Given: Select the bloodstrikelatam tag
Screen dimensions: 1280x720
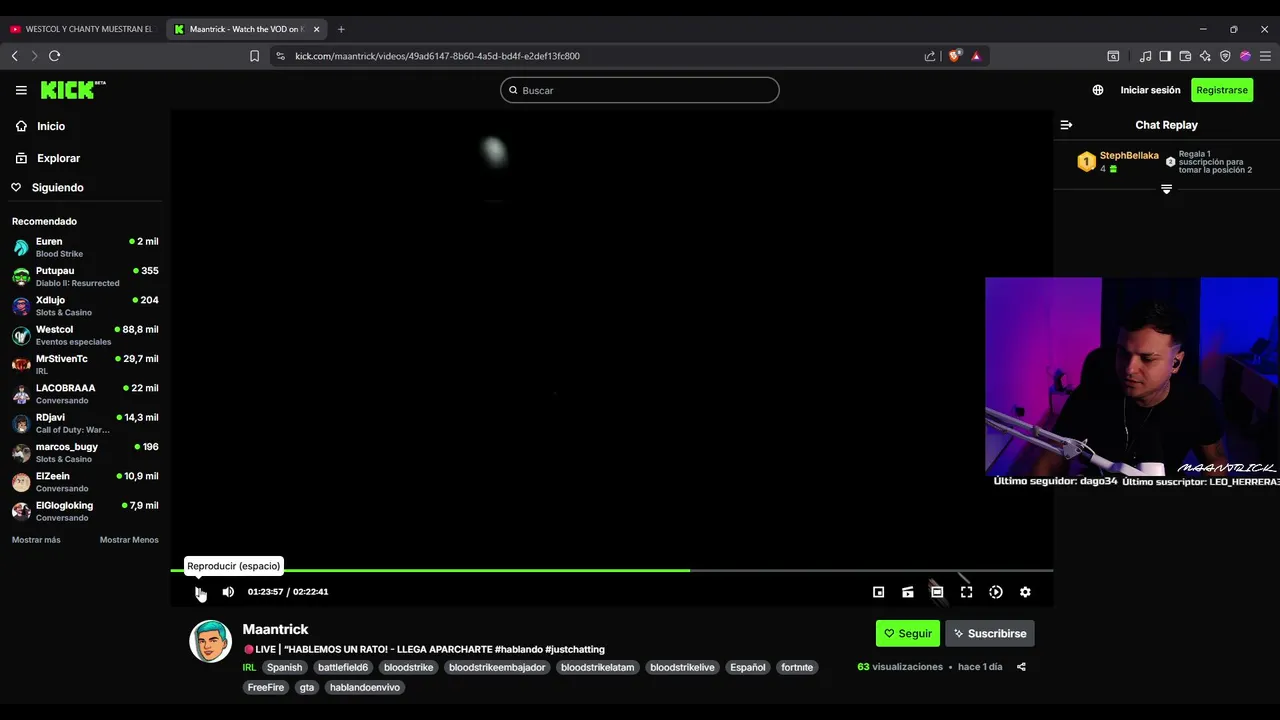Looking at the screenshot, I should point(598,667).
